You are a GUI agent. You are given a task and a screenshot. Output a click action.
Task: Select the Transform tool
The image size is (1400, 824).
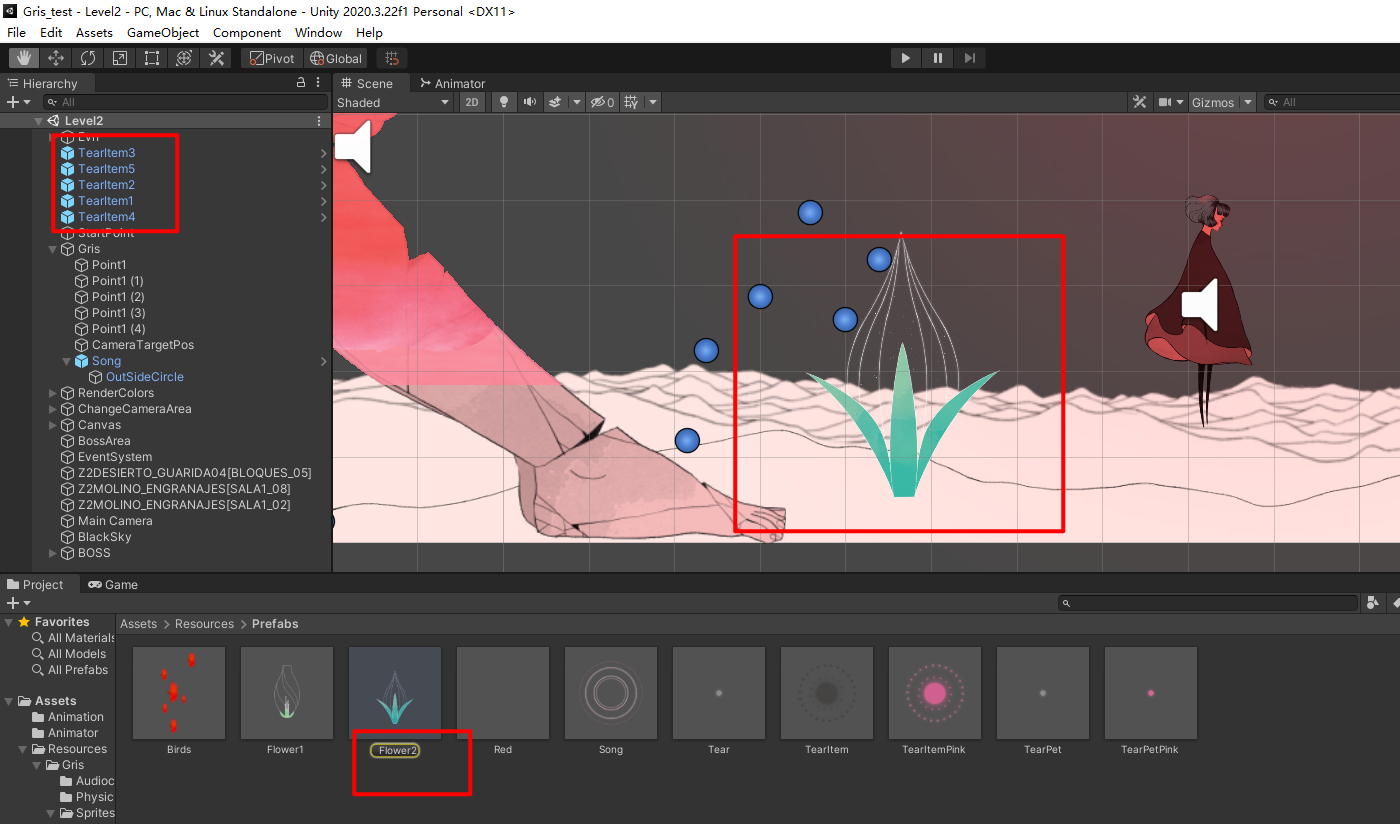click(184, 58)
